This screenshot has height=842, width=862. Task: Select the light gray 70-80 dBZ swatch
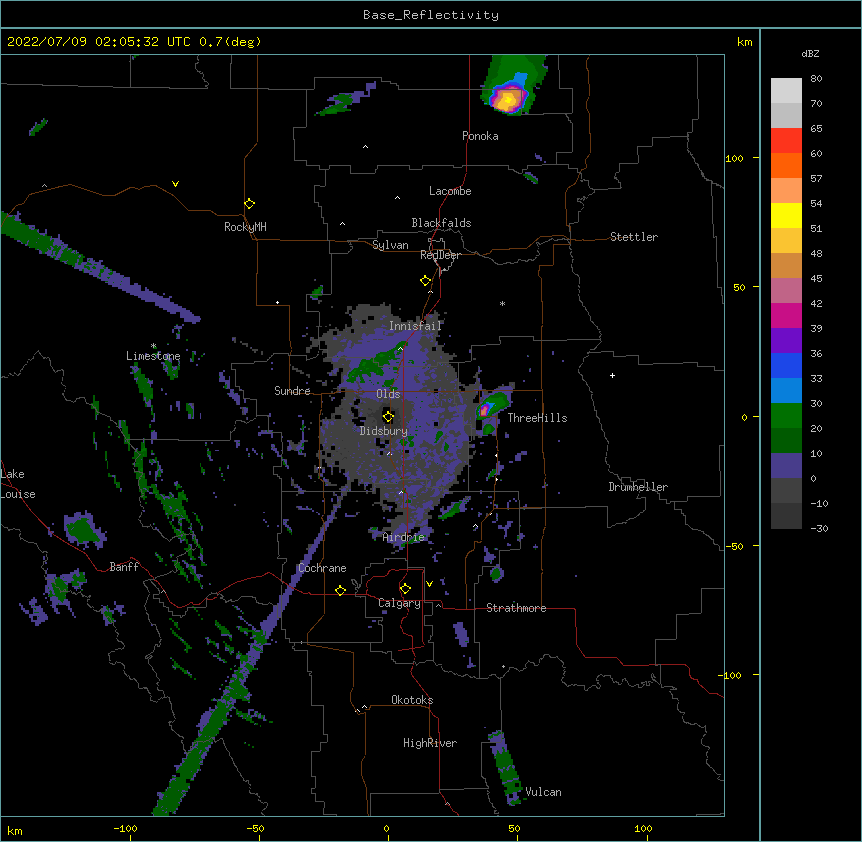pyautogui.click(x=786, y=91)
